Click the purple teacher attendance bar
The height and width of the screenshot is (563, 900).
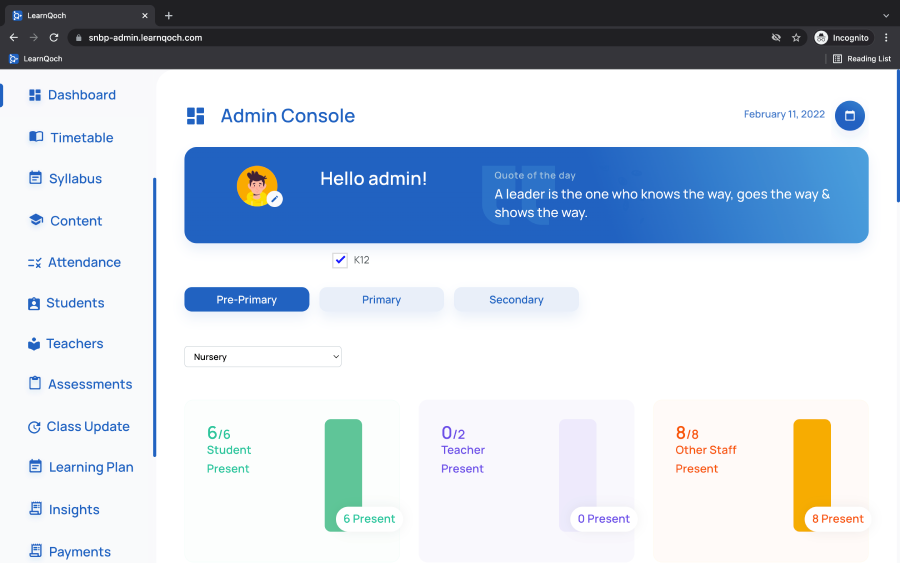(577, 475)
